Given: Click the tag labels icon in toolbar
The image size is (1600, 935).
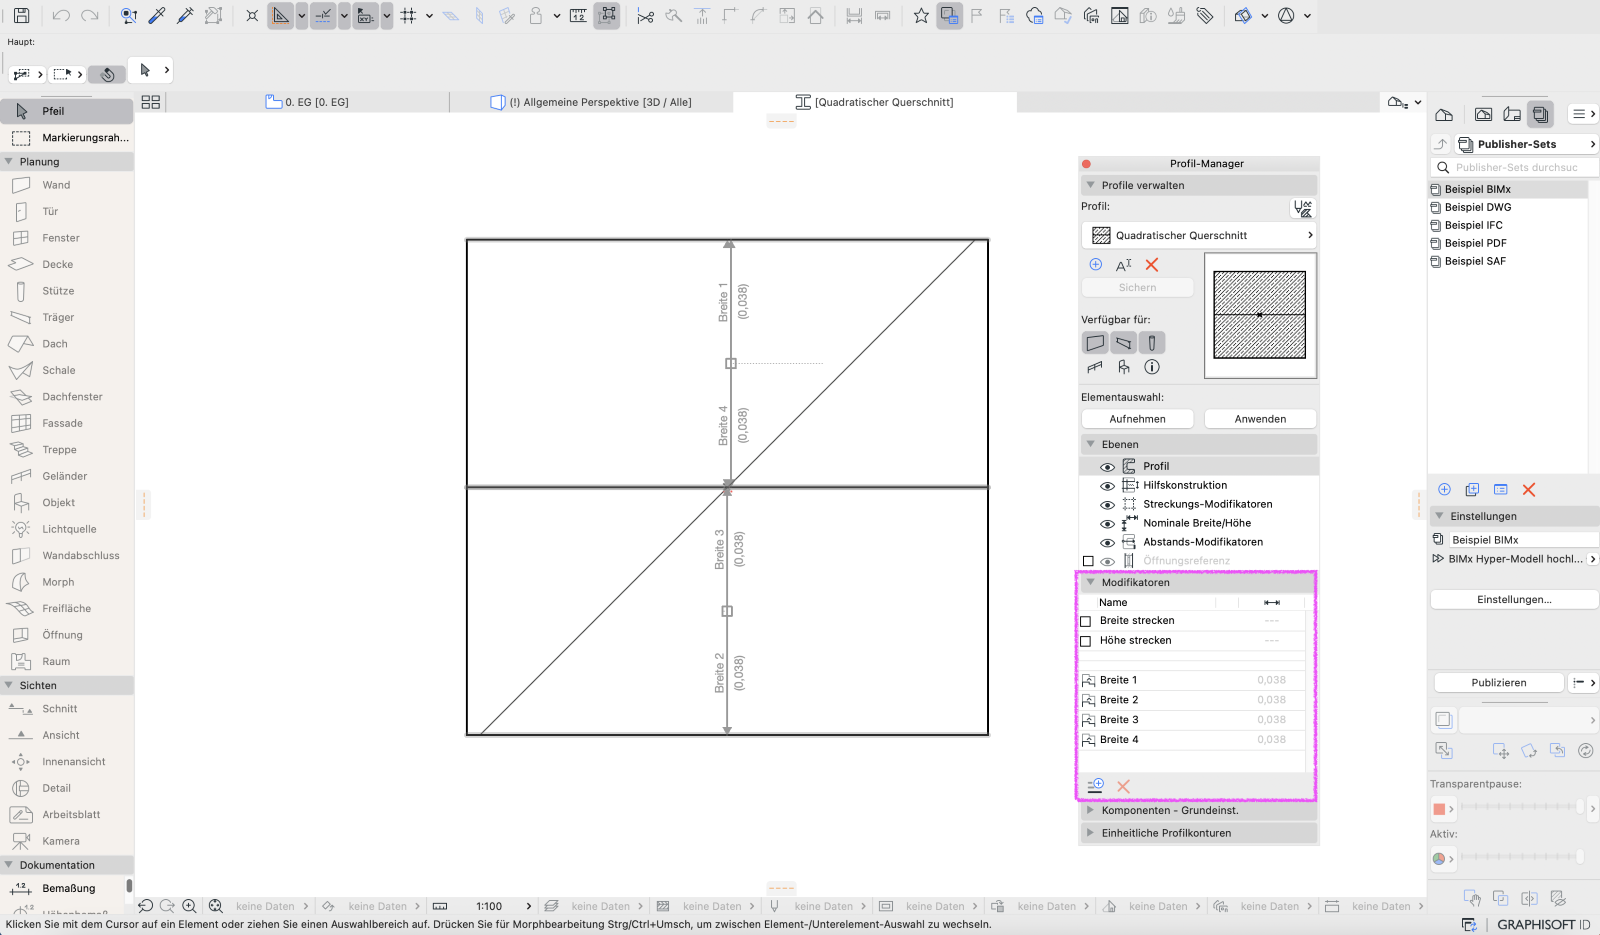Looking at the screenshot, I should click(1205, 16).
